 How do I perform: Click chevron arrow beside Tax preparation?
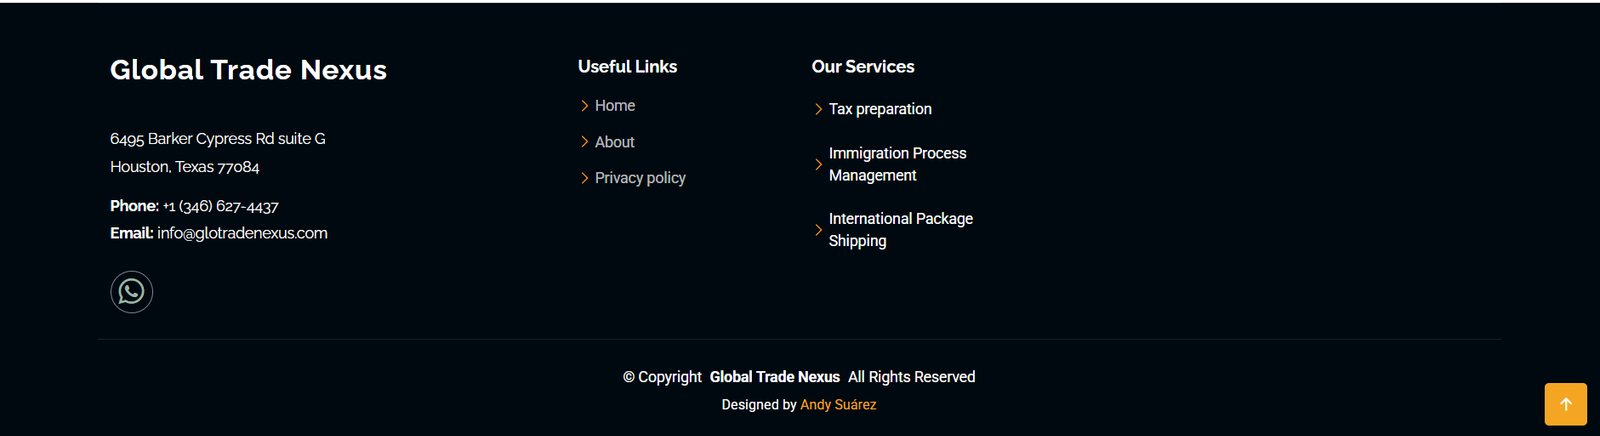pyautogui.click(x=818, y=109)
